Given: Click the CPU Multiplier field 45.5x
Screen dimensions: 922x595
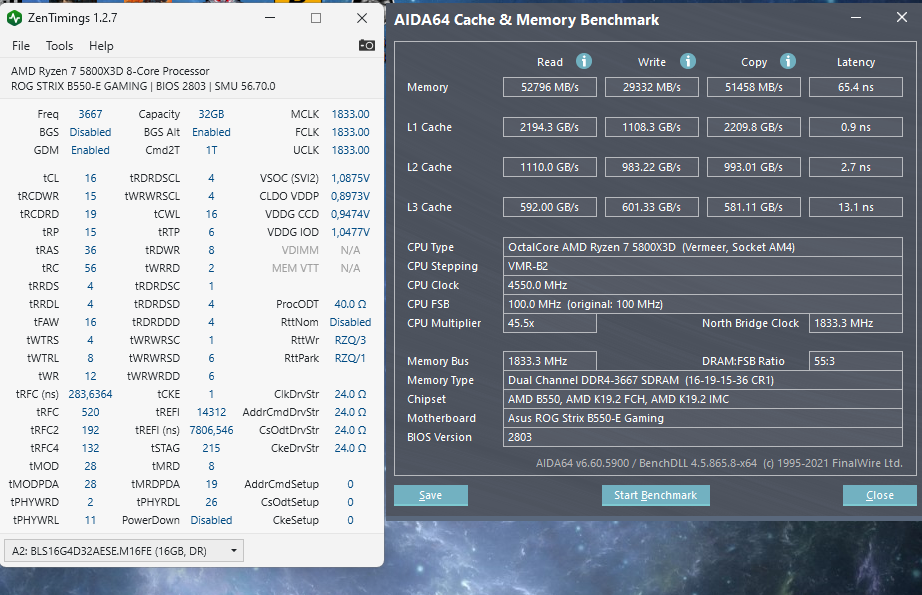Looking at the screenshot, I should coord(550,323).
